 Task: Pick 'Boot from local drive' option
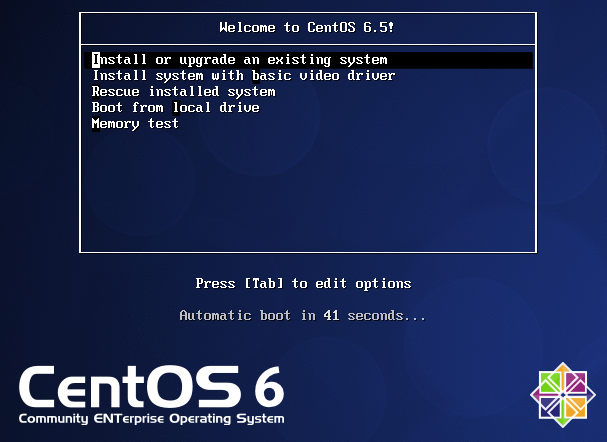click(x=175, y=108)
